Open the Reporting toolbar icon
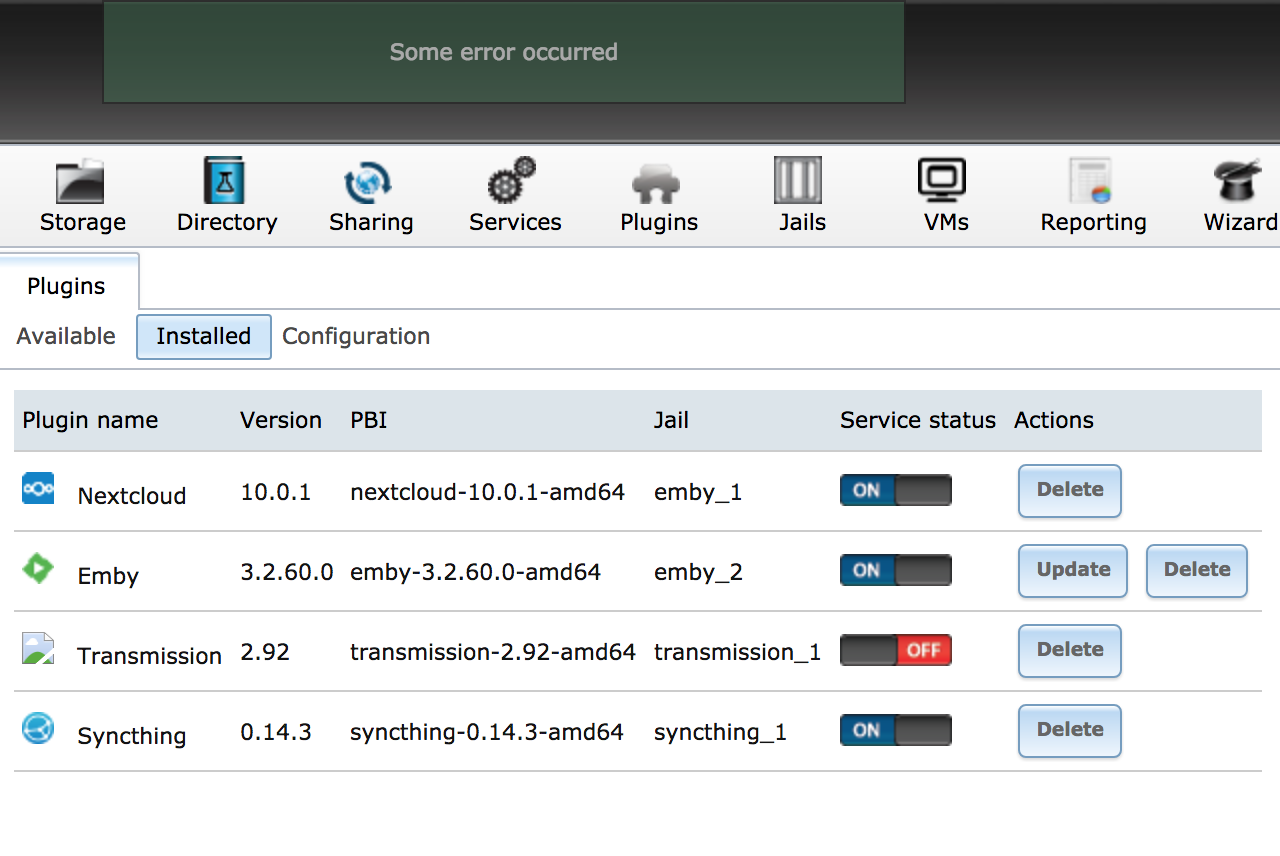The height and width of the screenshot is (856, 1280). (1090, 182)
